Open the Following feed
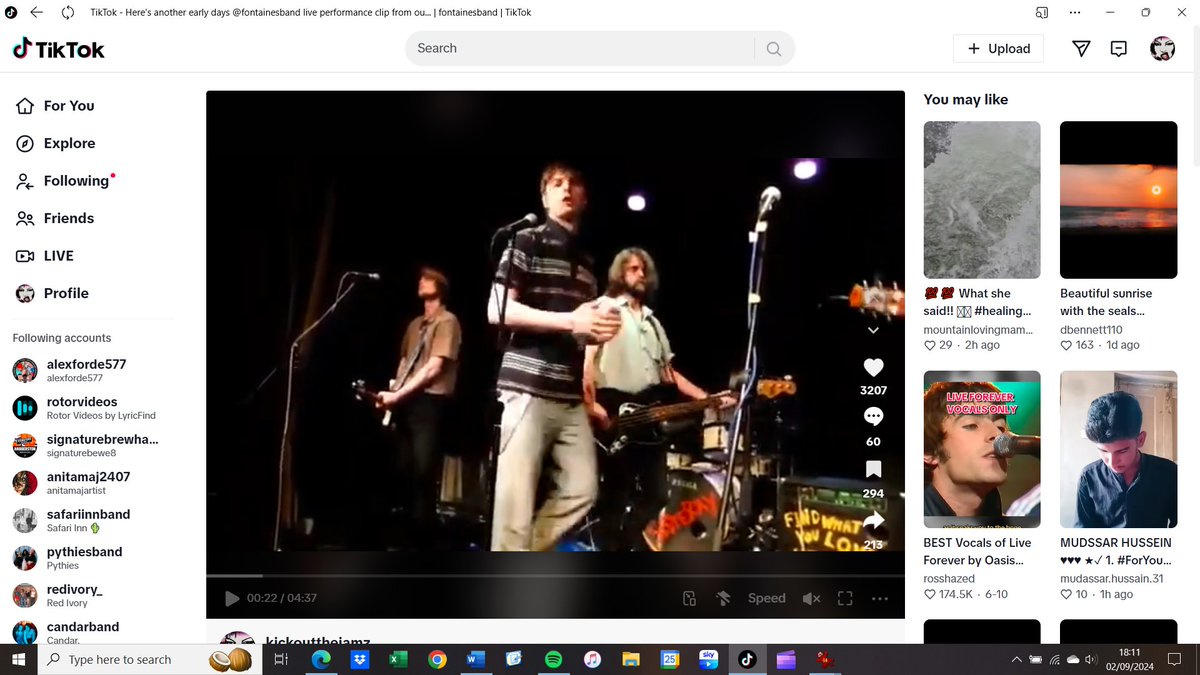This screenshot has height=675, width=1200. point(65,181)
